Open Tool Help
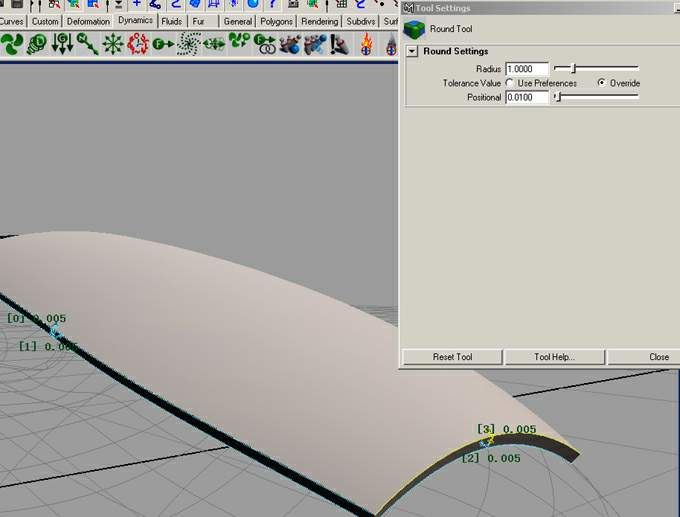The image size is (680, 517). click(x=554, y=357)
